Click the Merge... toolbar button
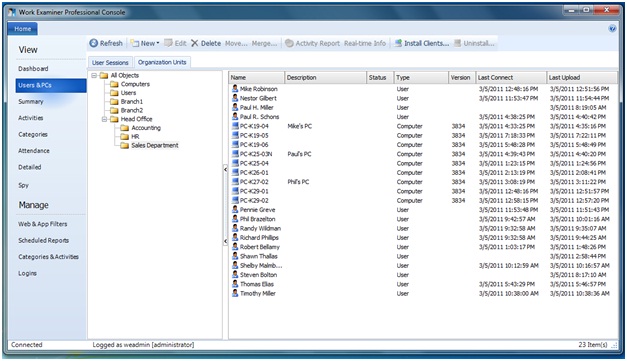The image size is (627, 361). [264, 43]
